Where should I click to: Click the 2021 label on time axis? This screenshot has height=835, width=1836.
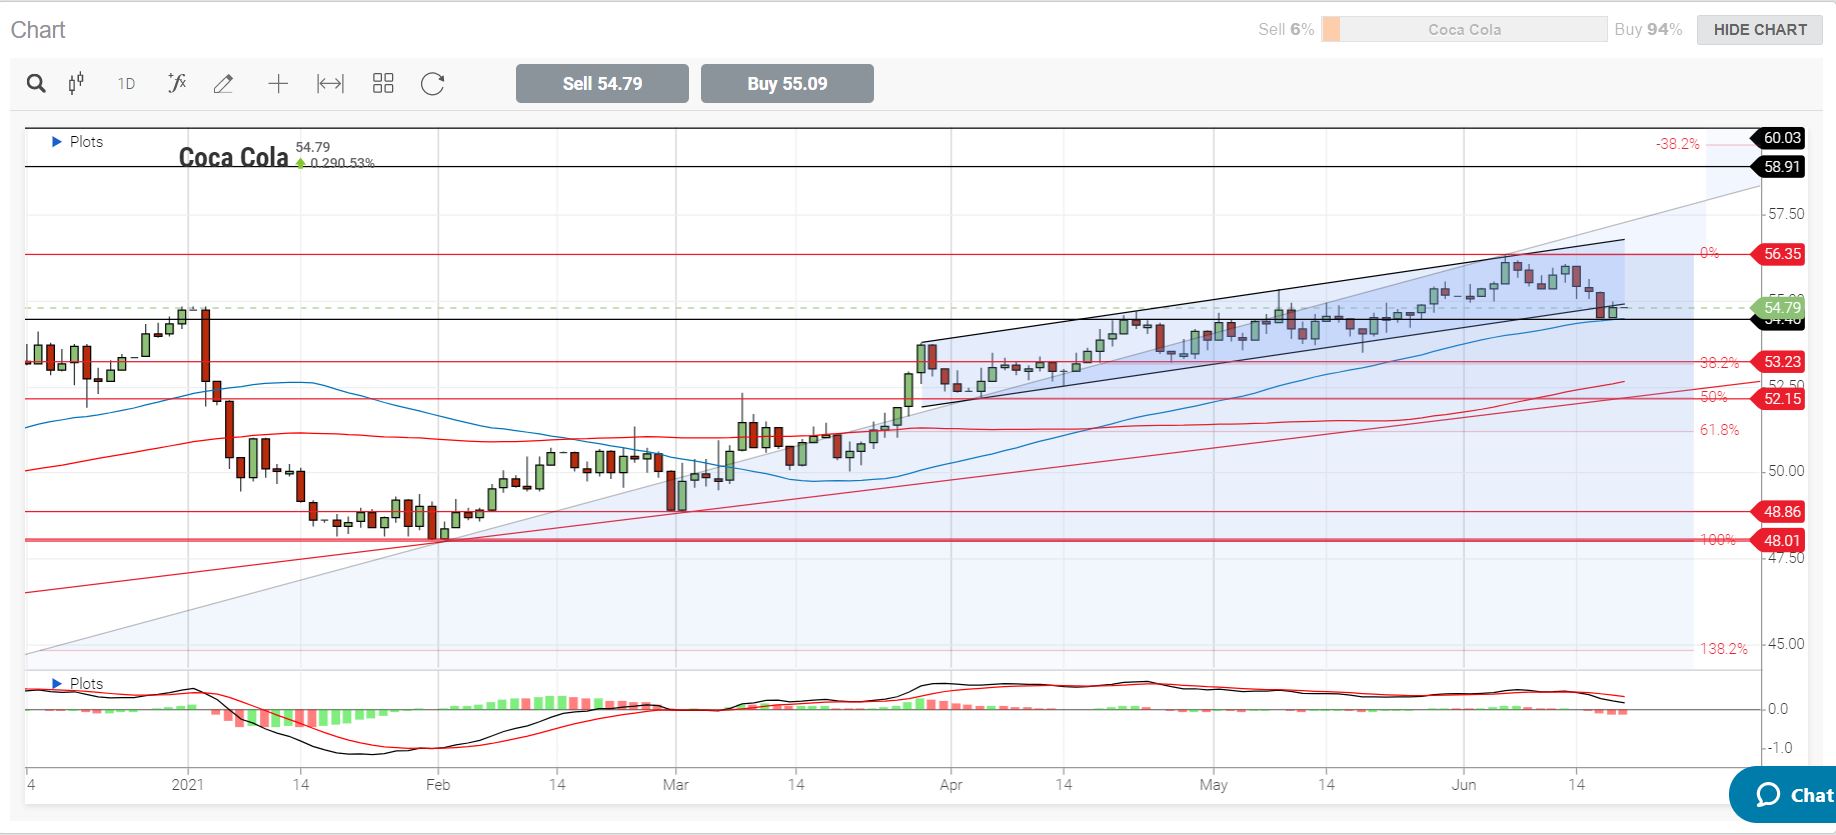point(187,785)
